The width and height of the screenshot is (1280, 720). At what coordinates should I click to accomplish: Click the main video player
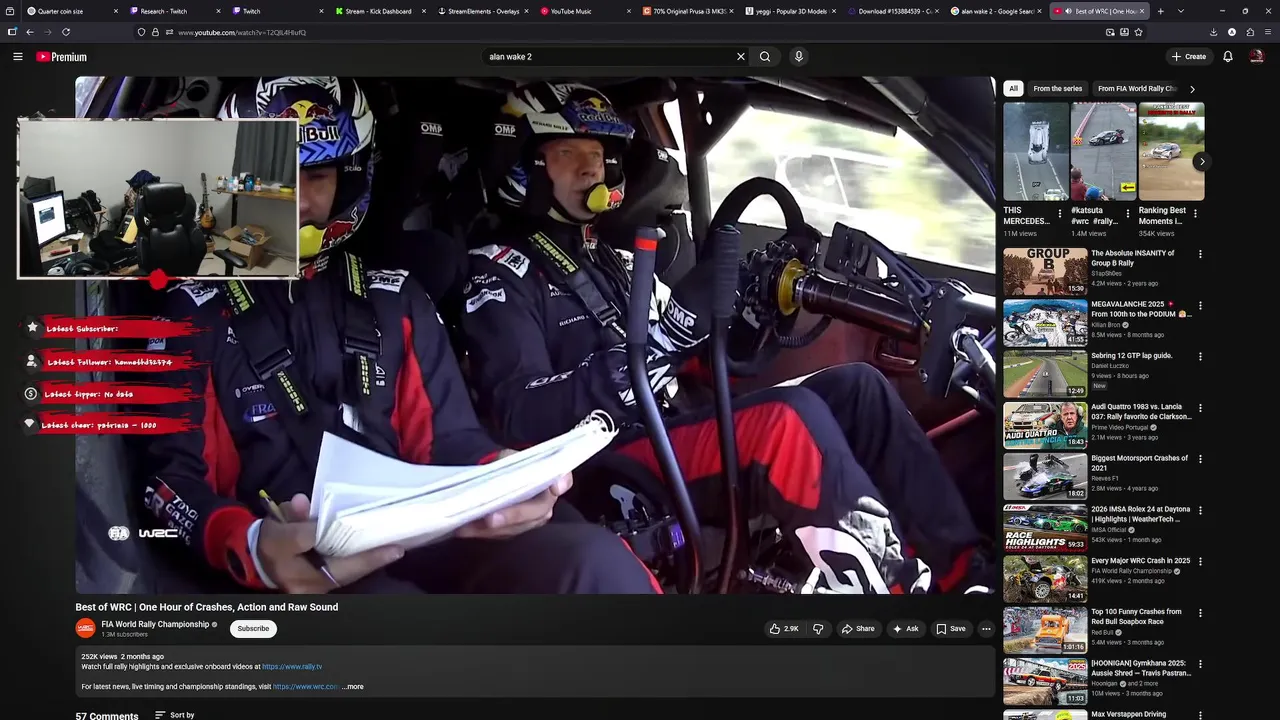coord(535,335)
